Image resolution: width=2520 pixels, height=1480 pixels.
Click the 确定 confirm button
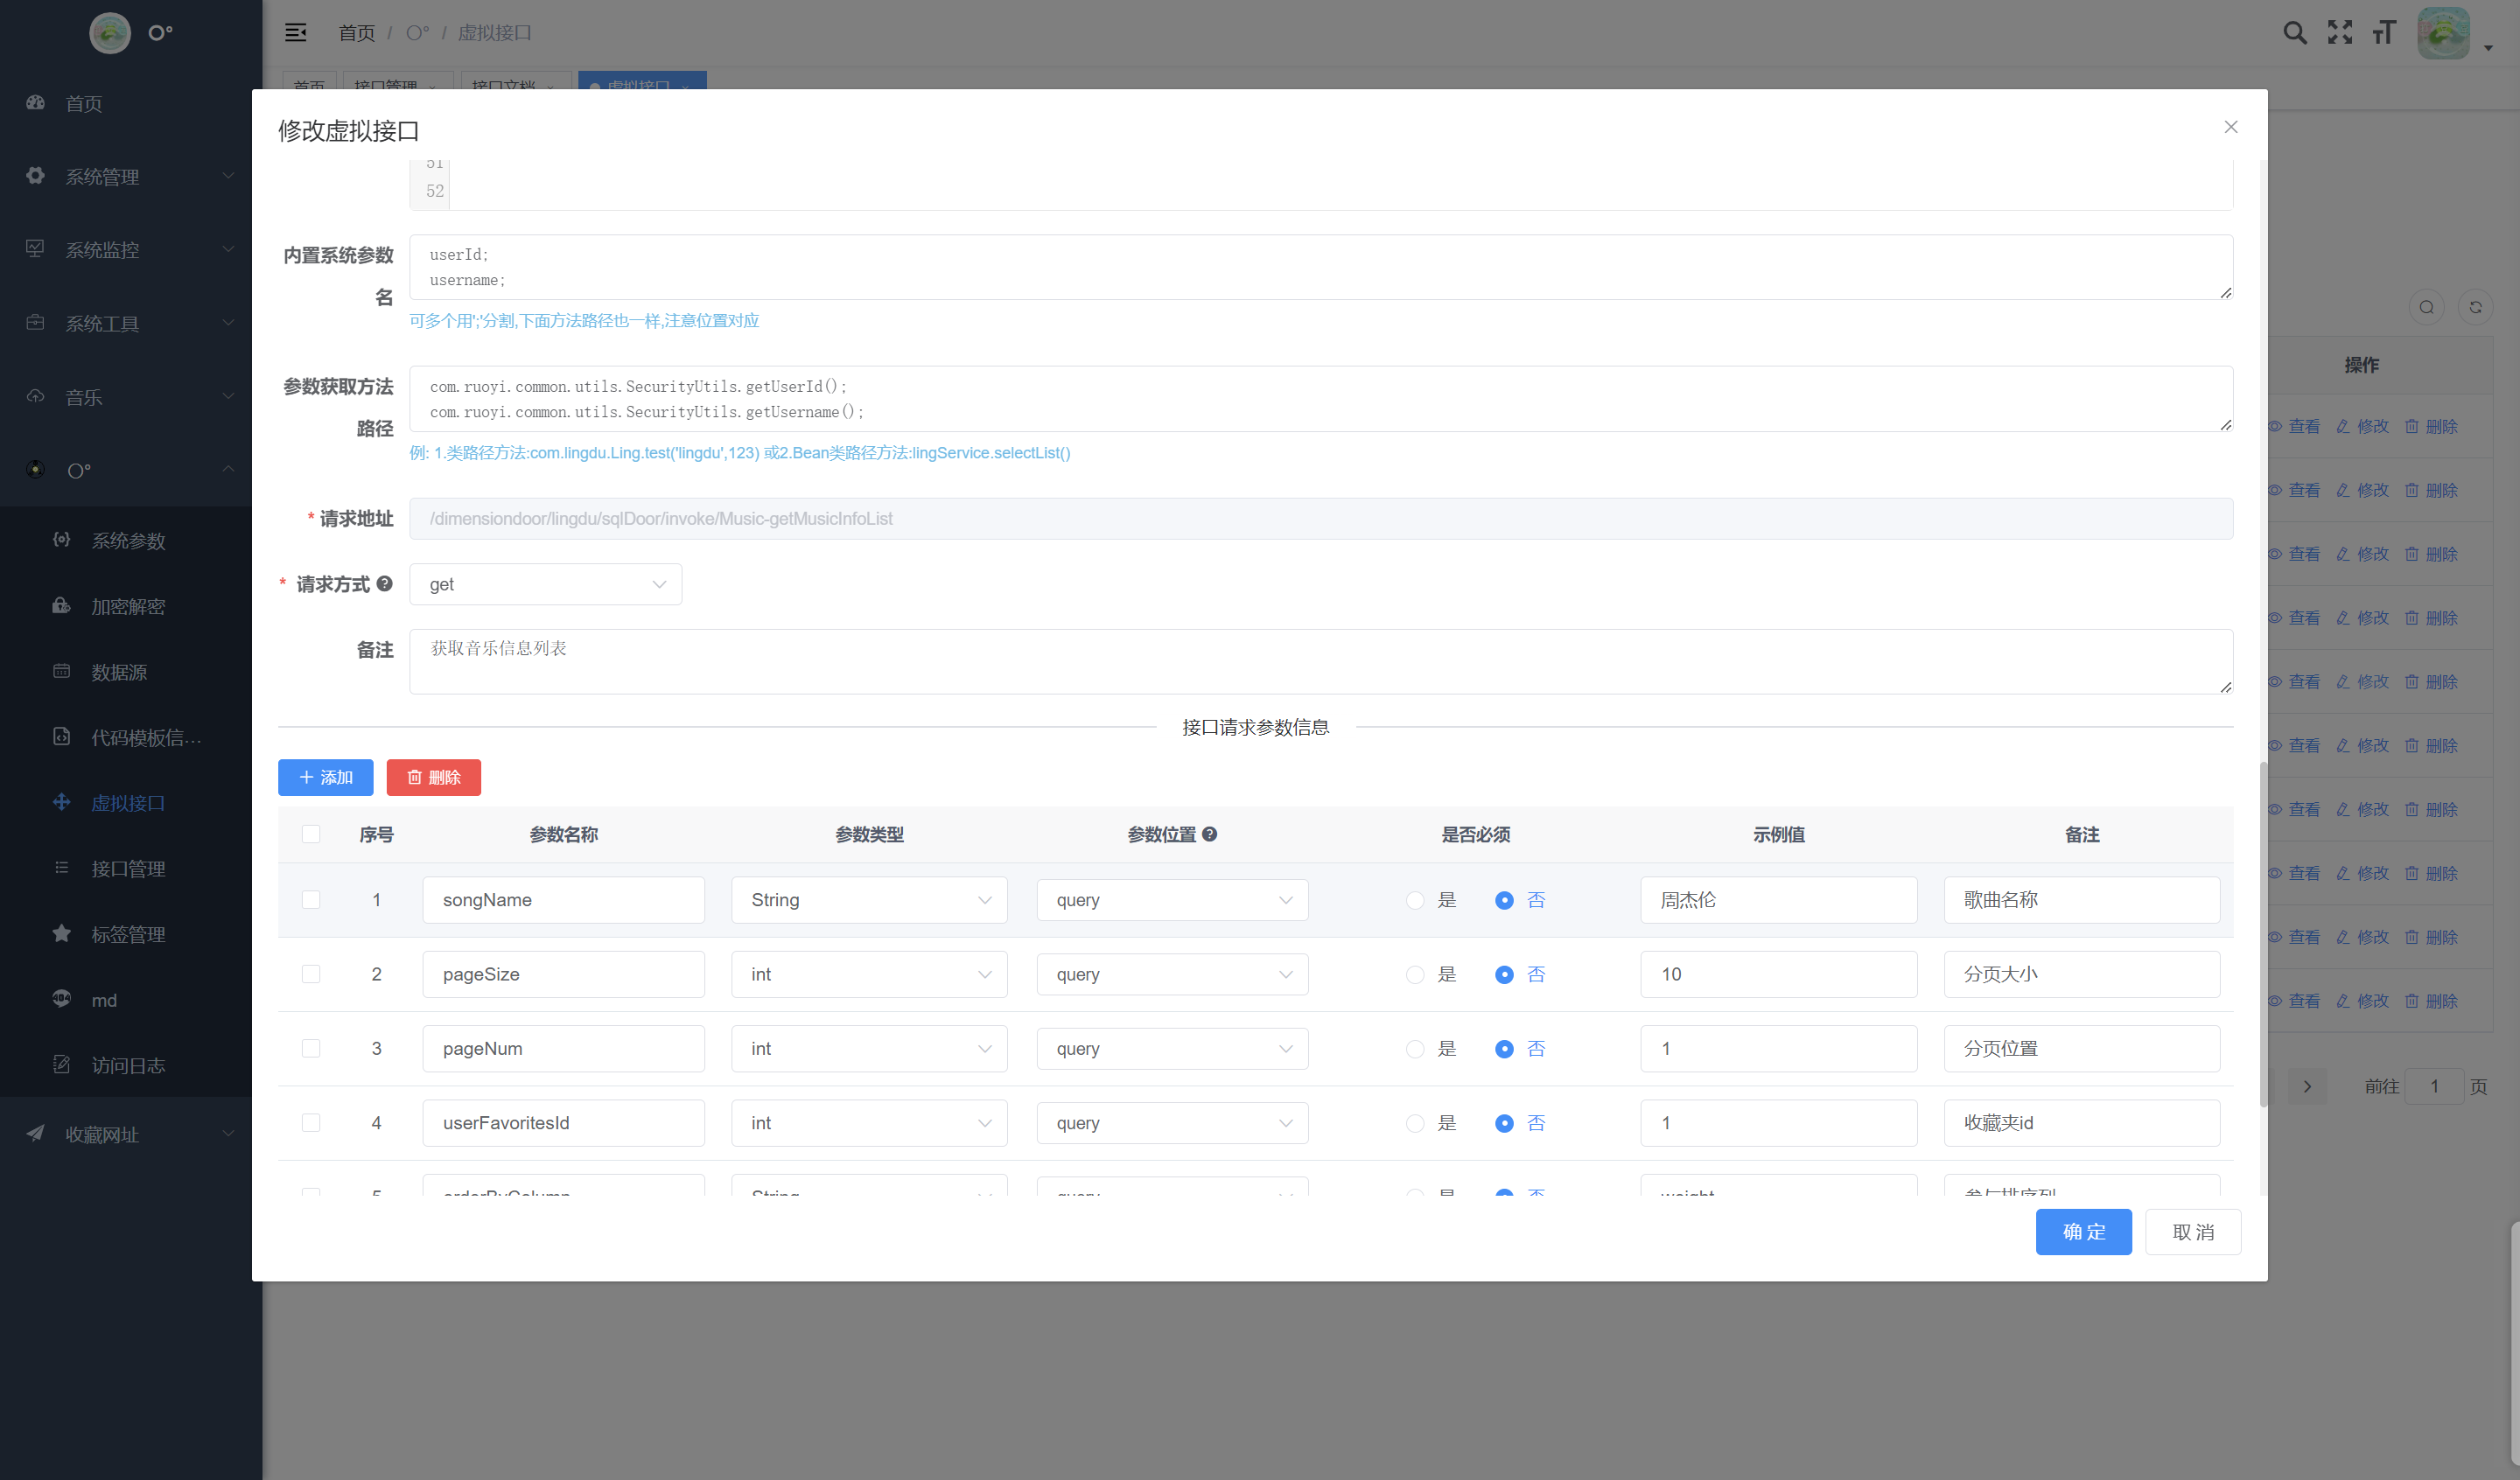2083,1232
